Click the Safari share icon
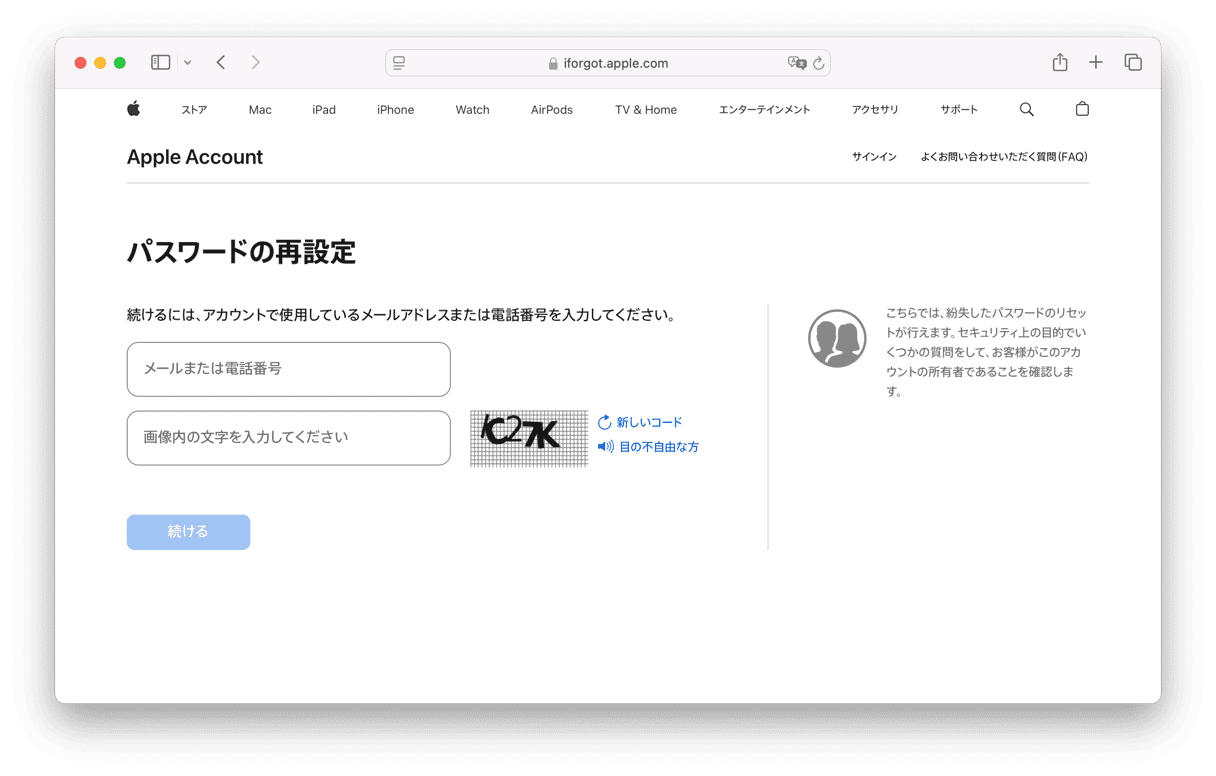 click(1060, 63)
